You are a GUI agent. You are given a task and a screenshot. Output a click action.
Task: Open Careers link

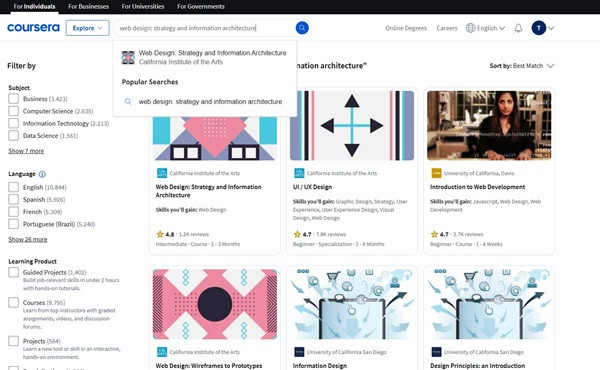[x=447, y=28]
